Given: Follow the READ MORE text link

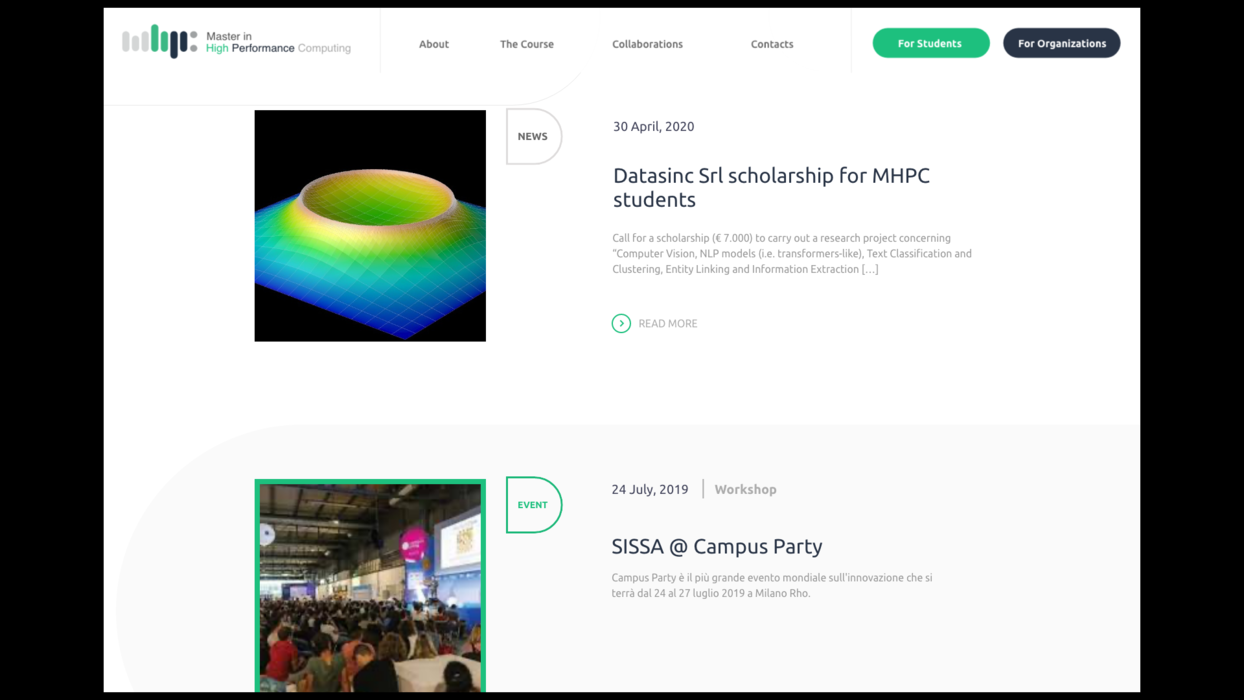Looking at the screenshot, I should point(668,324).
